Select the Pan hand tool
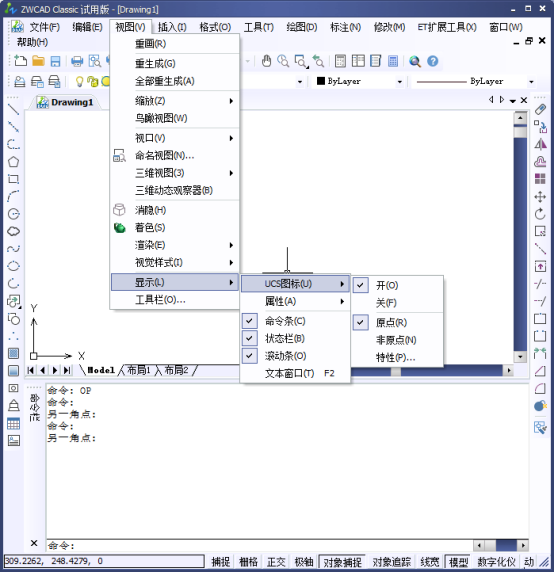Image resolution: width=554 pixels, height=572 pixels. pos(266,61)
